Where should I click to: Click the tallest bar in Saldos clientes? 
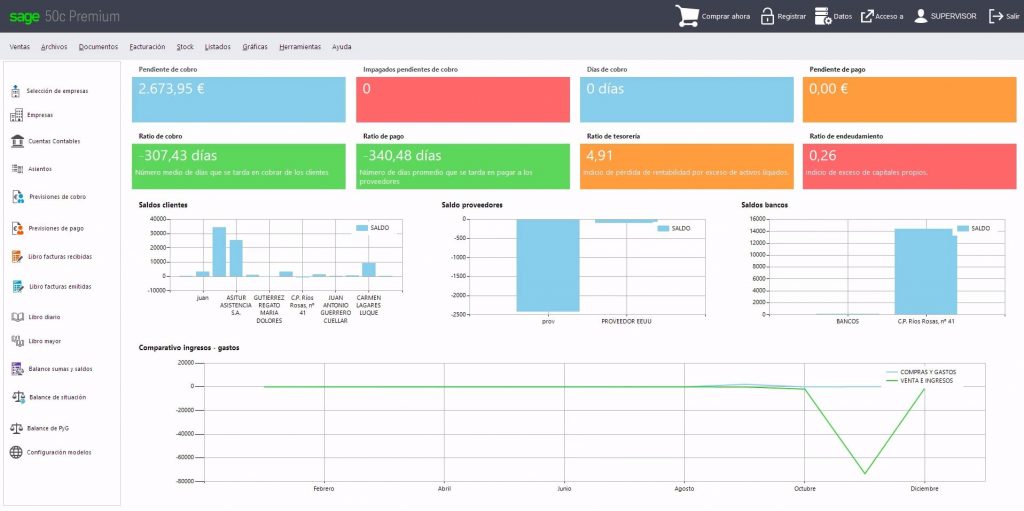[x=219, y=252]
